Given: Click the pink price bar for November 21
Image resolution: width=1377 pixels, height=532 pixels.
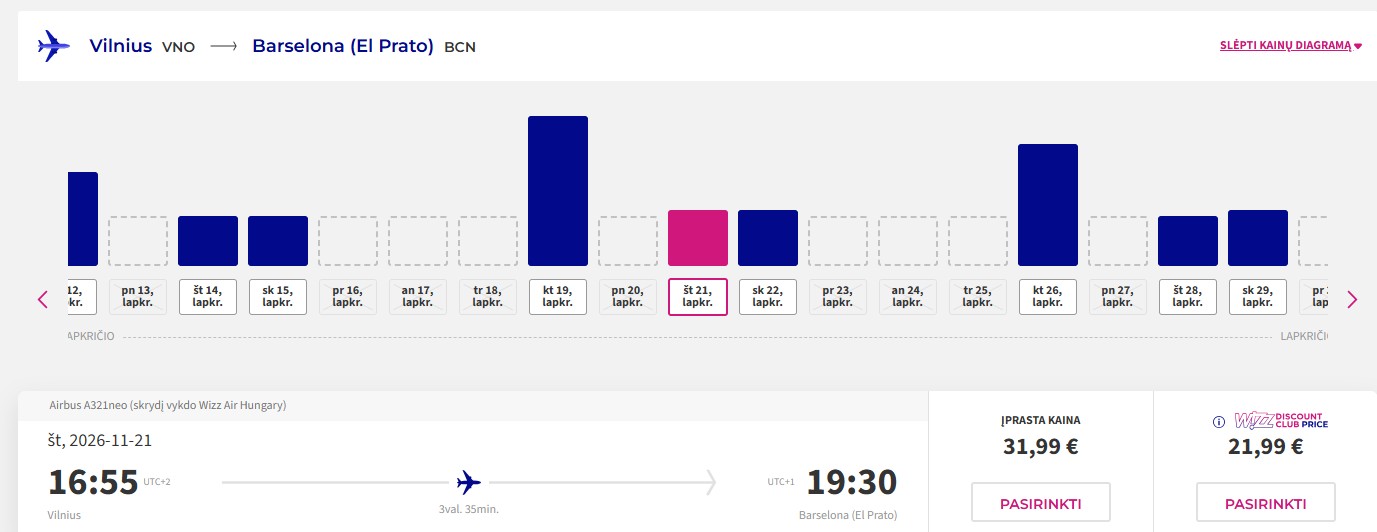Looking at the screenshot, I should pos(698,238).
